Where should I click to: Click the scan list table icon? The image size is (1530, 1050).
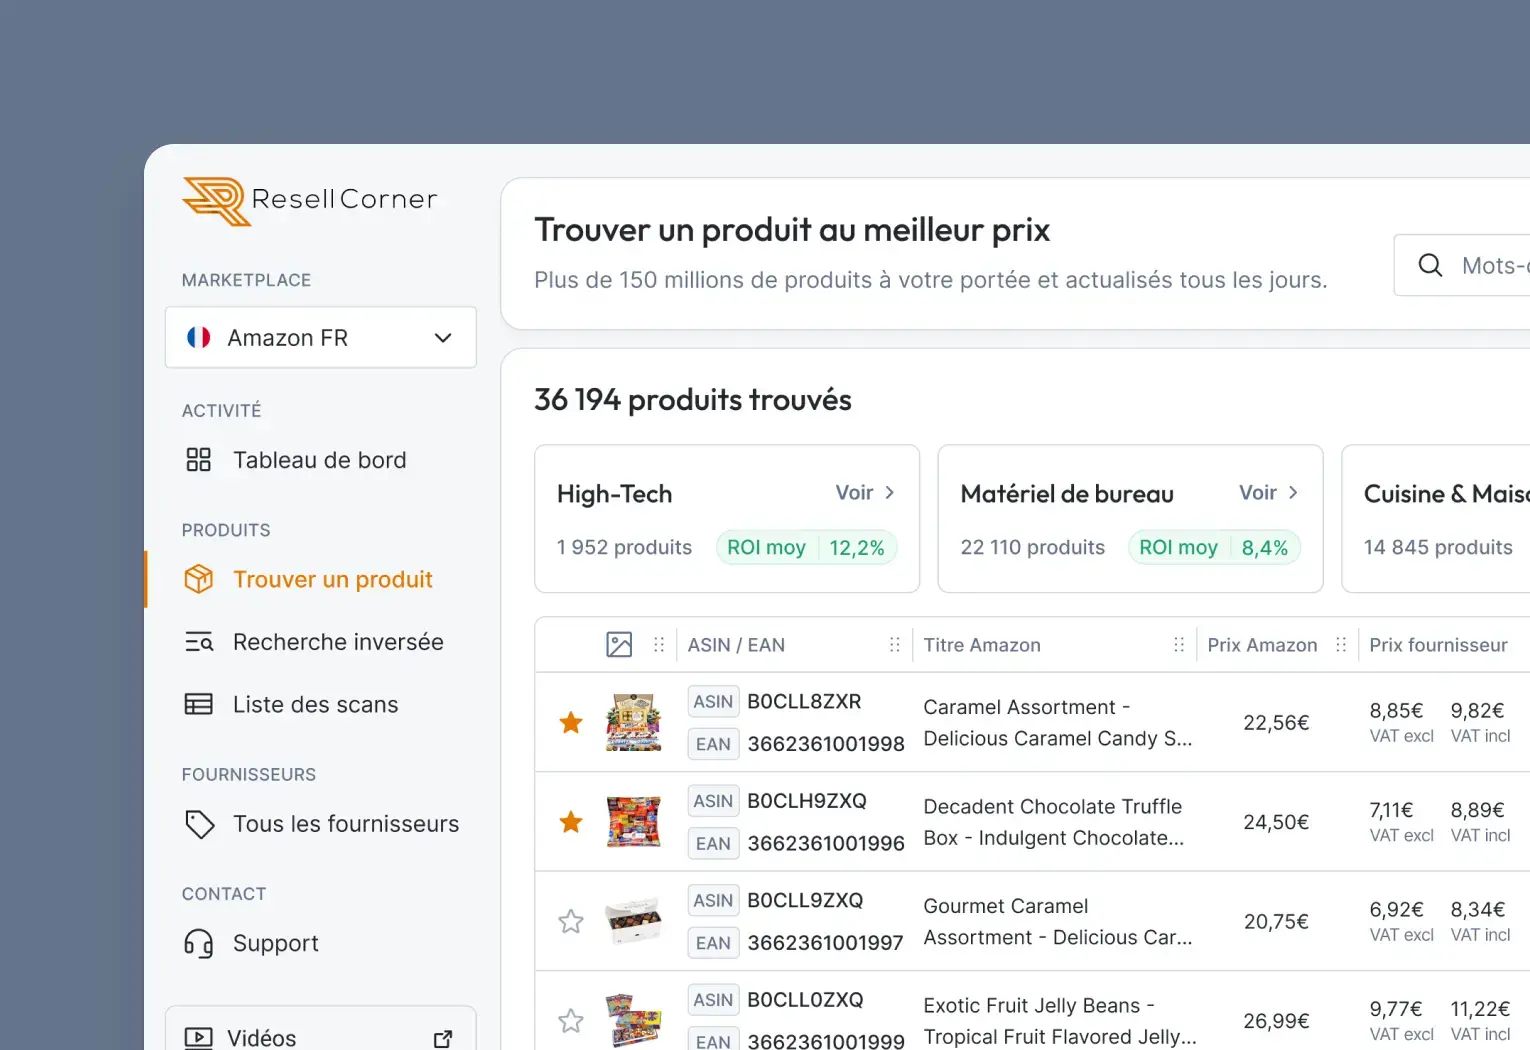coord(199,705)
